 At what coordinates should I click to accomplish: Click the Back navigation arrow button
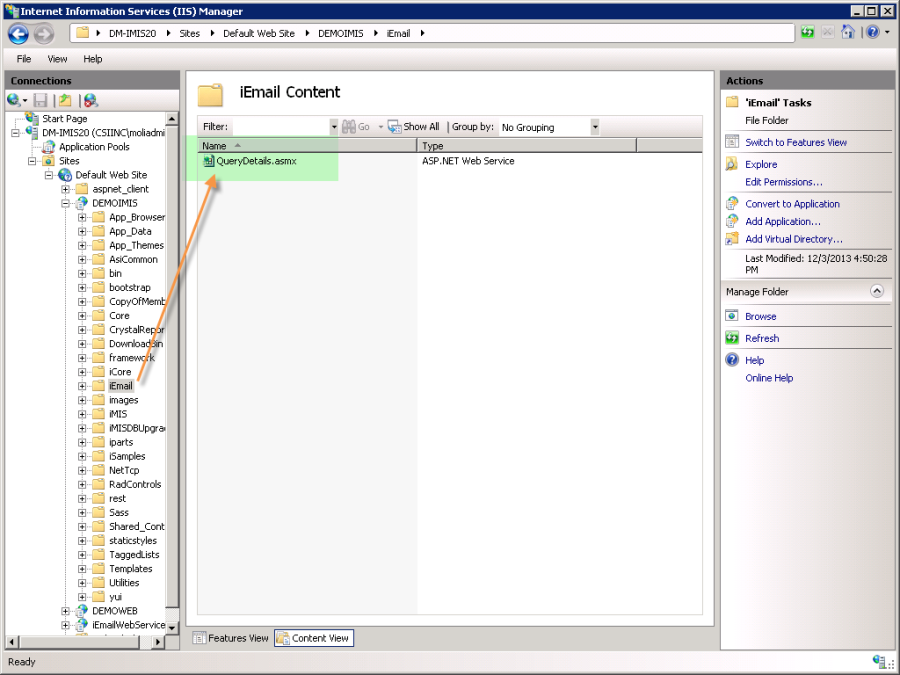tap(18, 34)
